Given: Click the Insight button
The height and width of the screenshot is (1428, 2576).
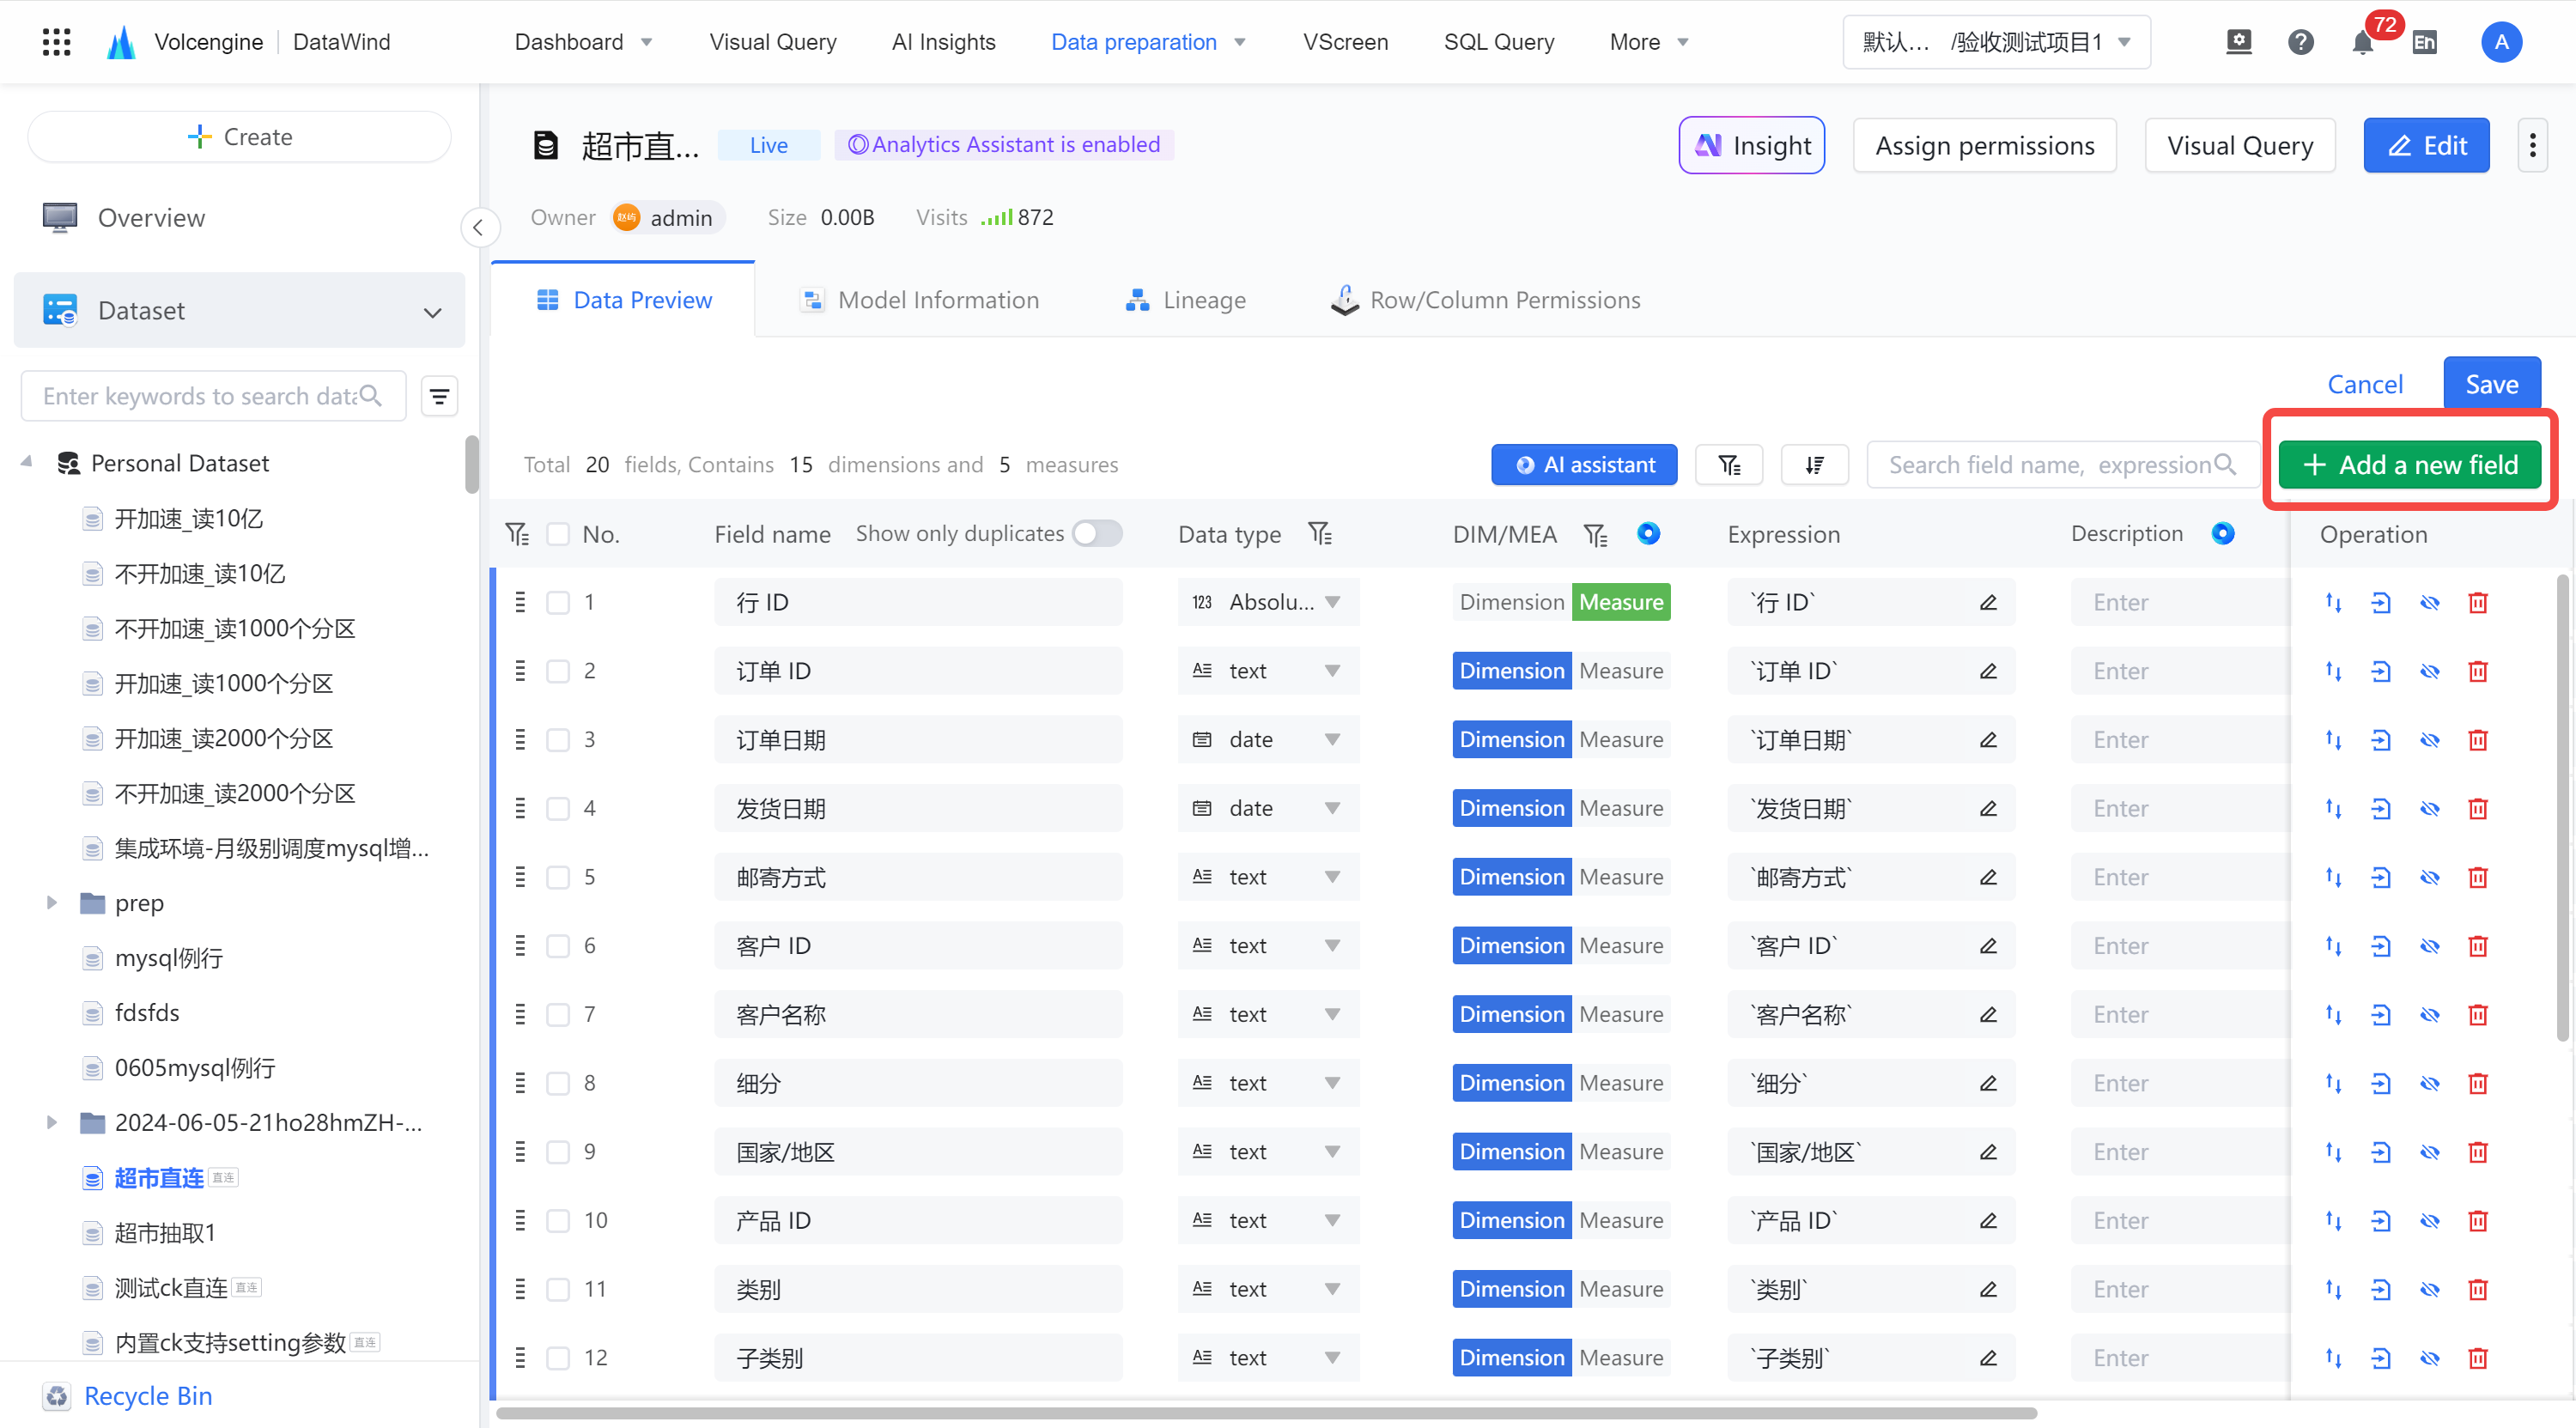Looking at the screenshot, I should [x=1751, y=146].
